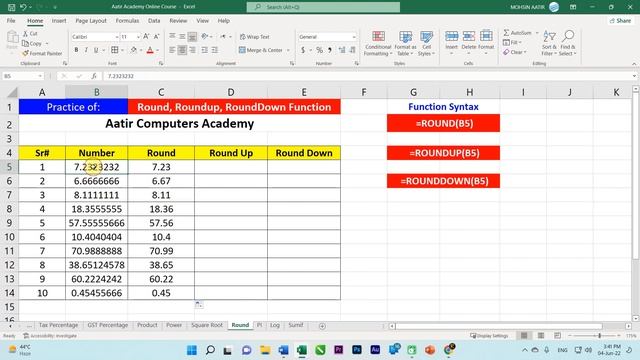Viewport: 640px width, 360px height.
Task: Switch to the Formulas tab
Action: click(127, 21)
